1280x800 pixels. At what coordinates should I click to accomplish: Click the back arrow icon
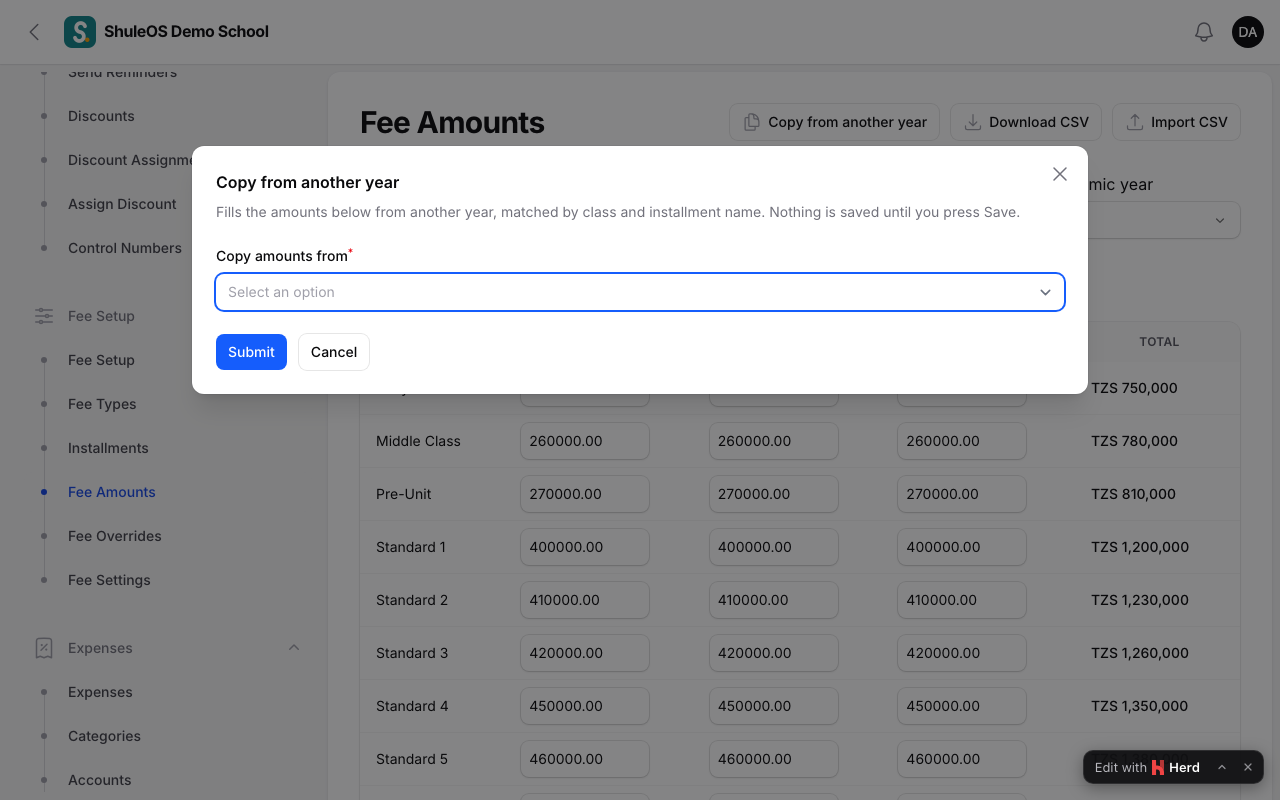point(35,32)
